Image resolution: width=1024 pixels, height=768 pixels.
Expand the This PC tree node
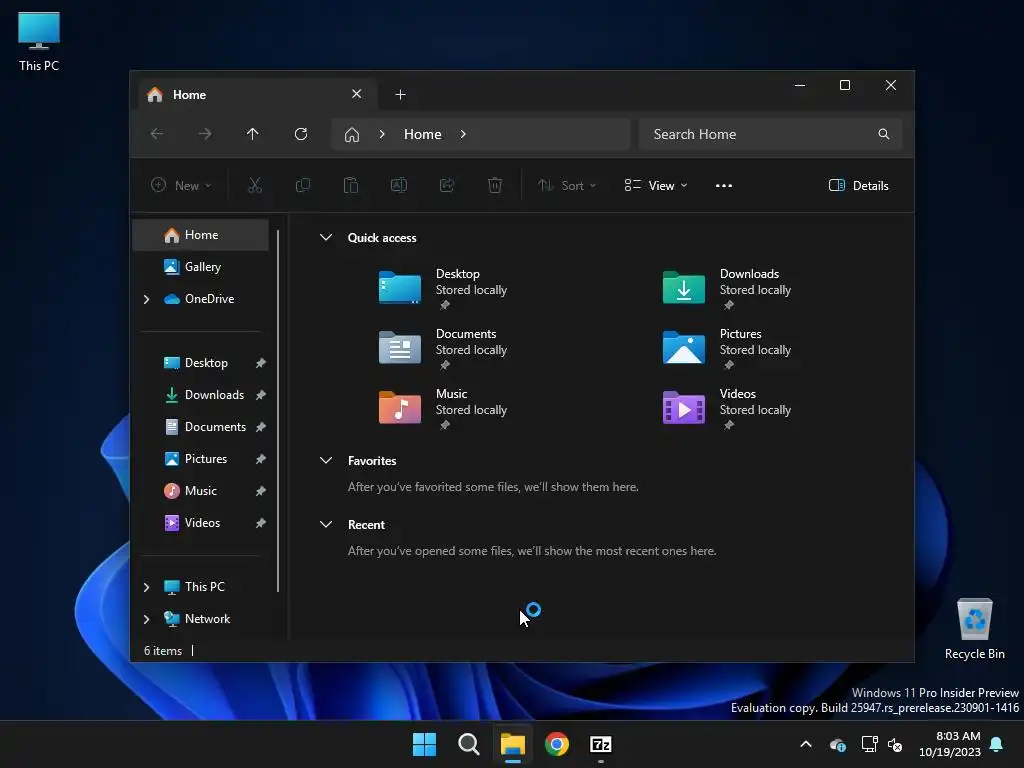click(x=146, y=587)
